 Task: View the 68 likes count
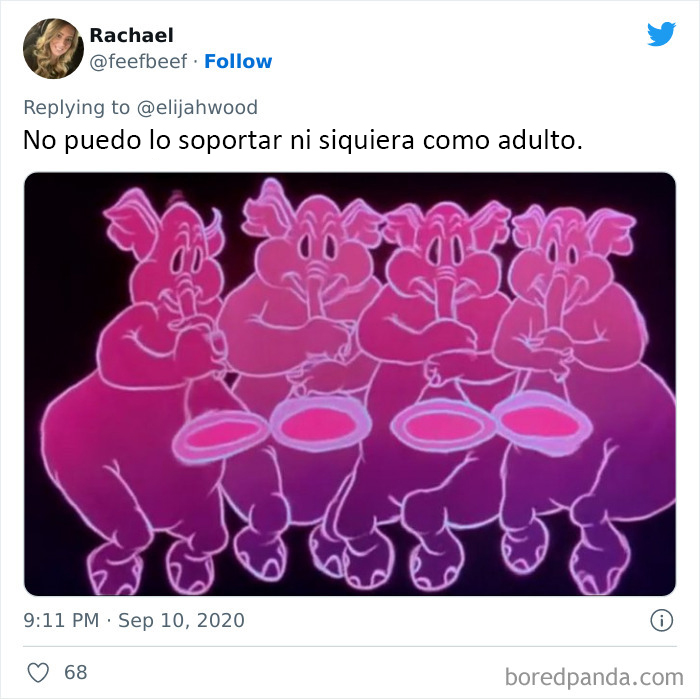click(x=75, y=672)
